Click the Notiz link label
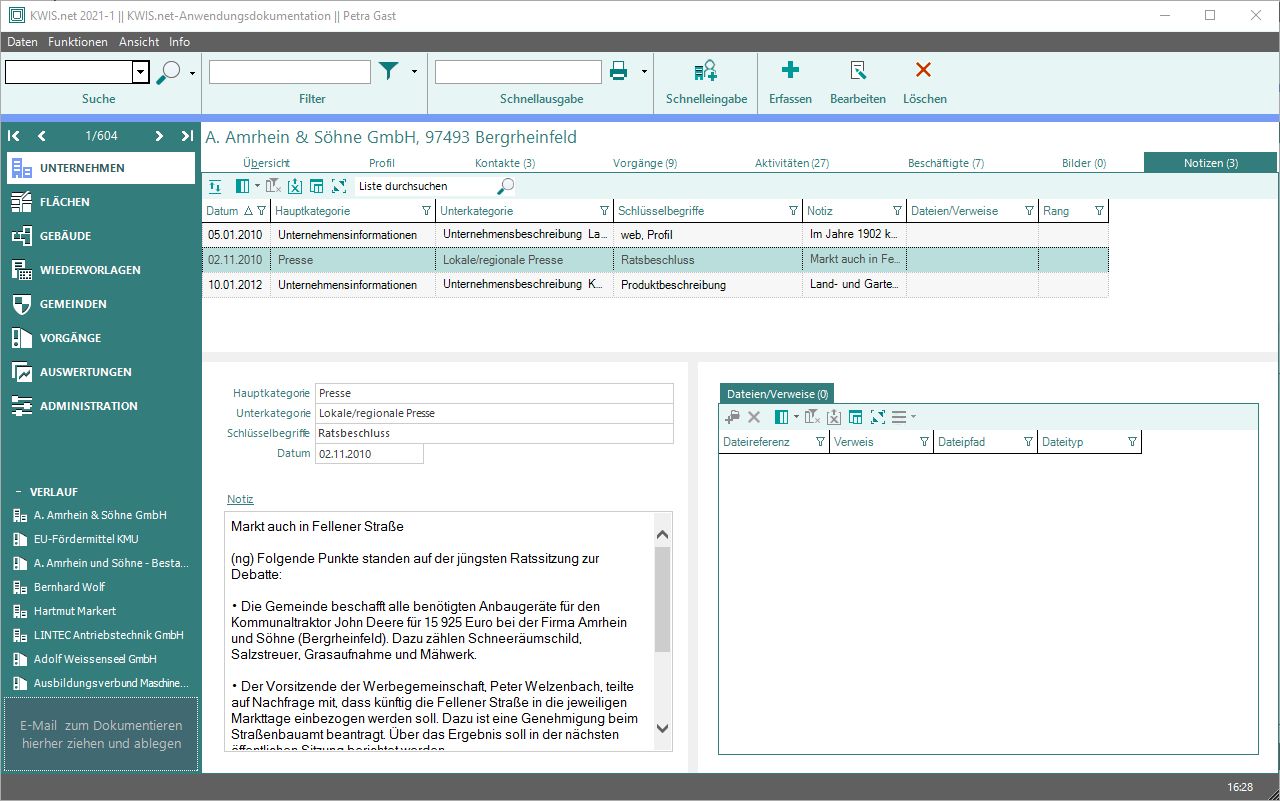The image size is (1280, 801). coord(240,499)
